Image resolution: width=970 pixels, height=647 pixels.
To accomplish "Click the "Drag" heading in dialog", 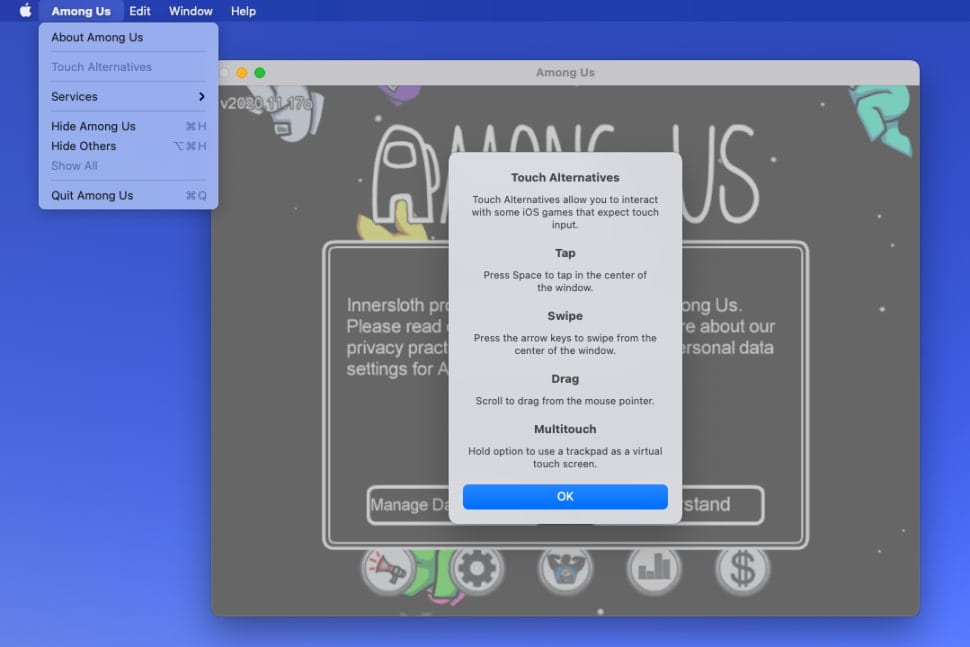I will [565, 379].
